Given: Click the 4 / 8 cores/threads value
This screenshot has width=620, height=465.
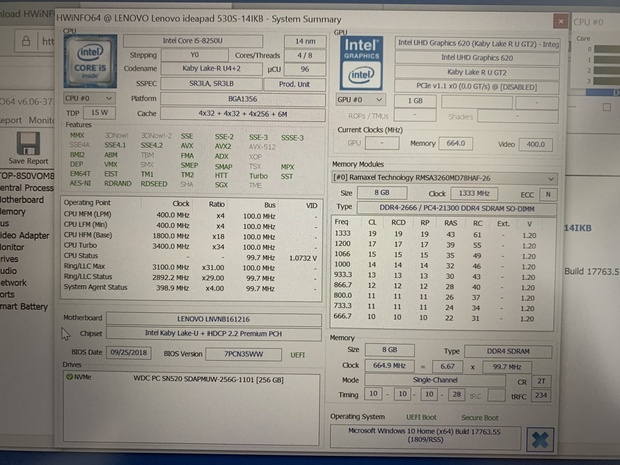Looking at the screenshot, I should [x=305, y=55].
